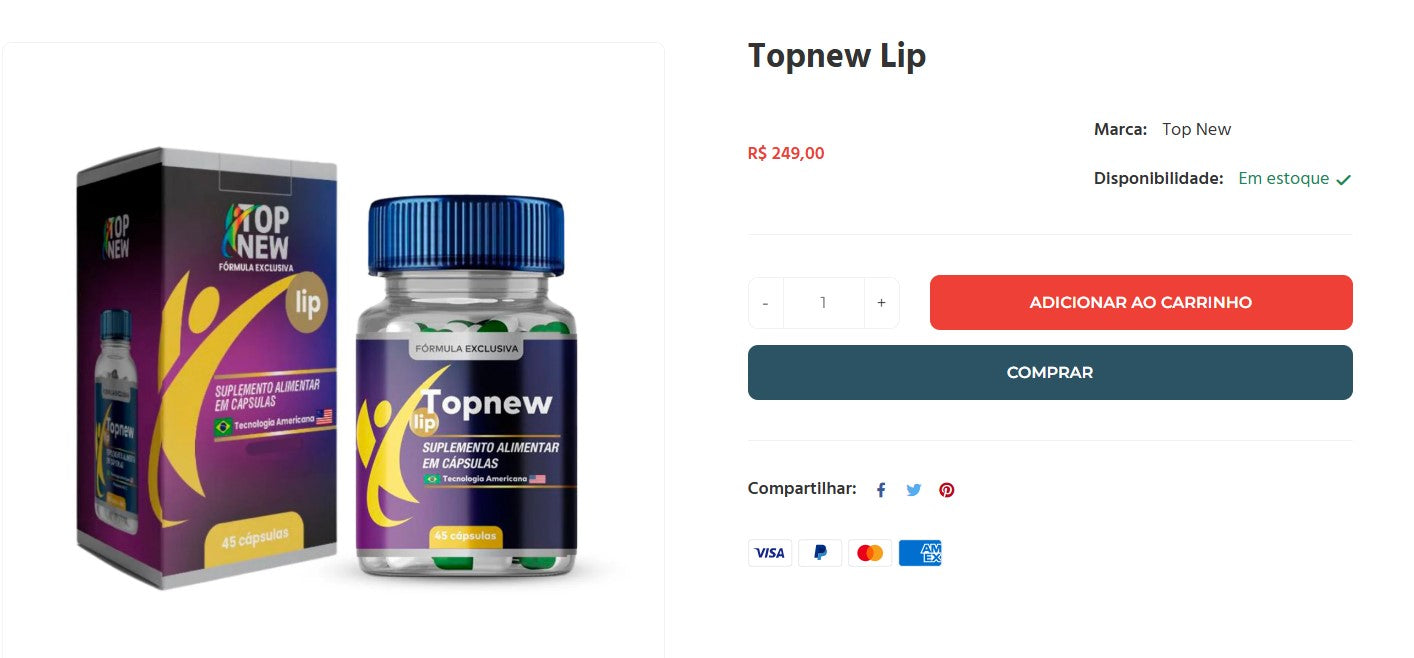1414x658 pixels.
Task: Click the purple product box in the image
Action: click(x=207, y=368)
